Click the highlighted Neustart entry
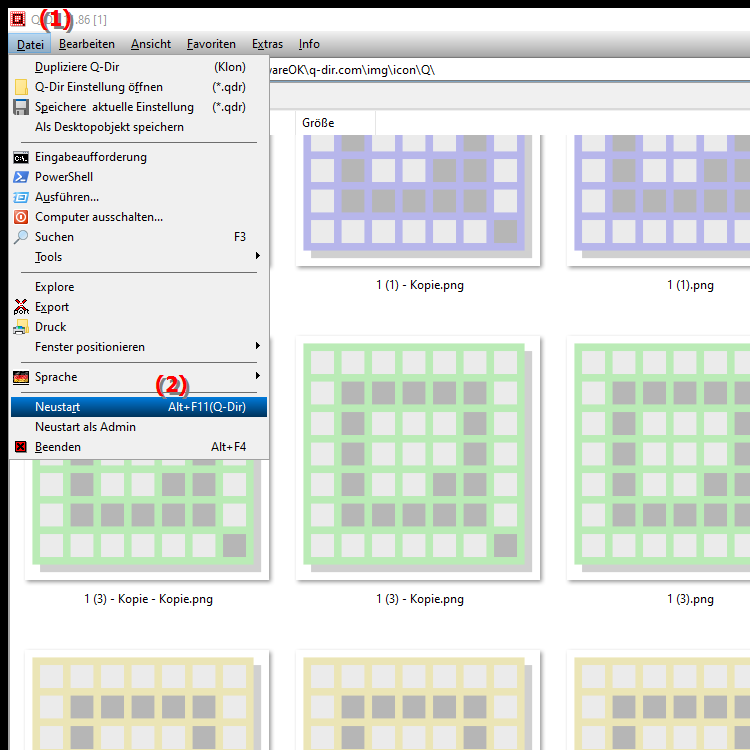This screenshot has height=750, width=750. coord(139,407)
